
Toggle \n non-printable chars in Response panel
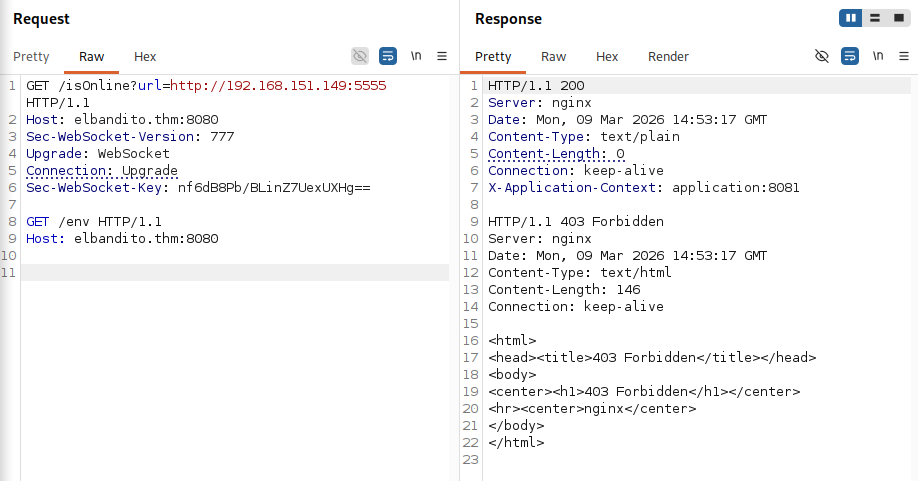click(878, 56)
